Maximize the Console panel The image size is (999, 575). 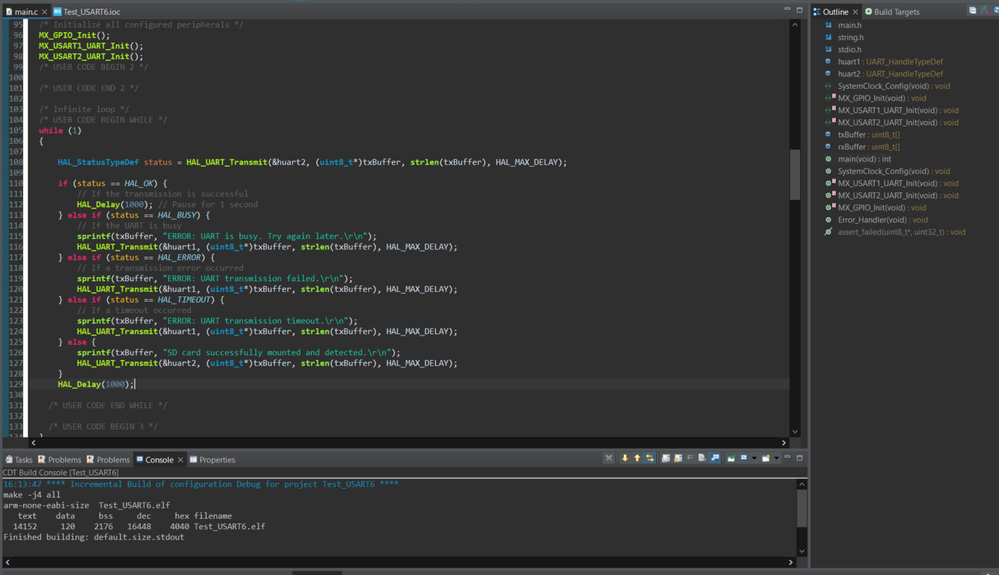[x=800, y=458]
